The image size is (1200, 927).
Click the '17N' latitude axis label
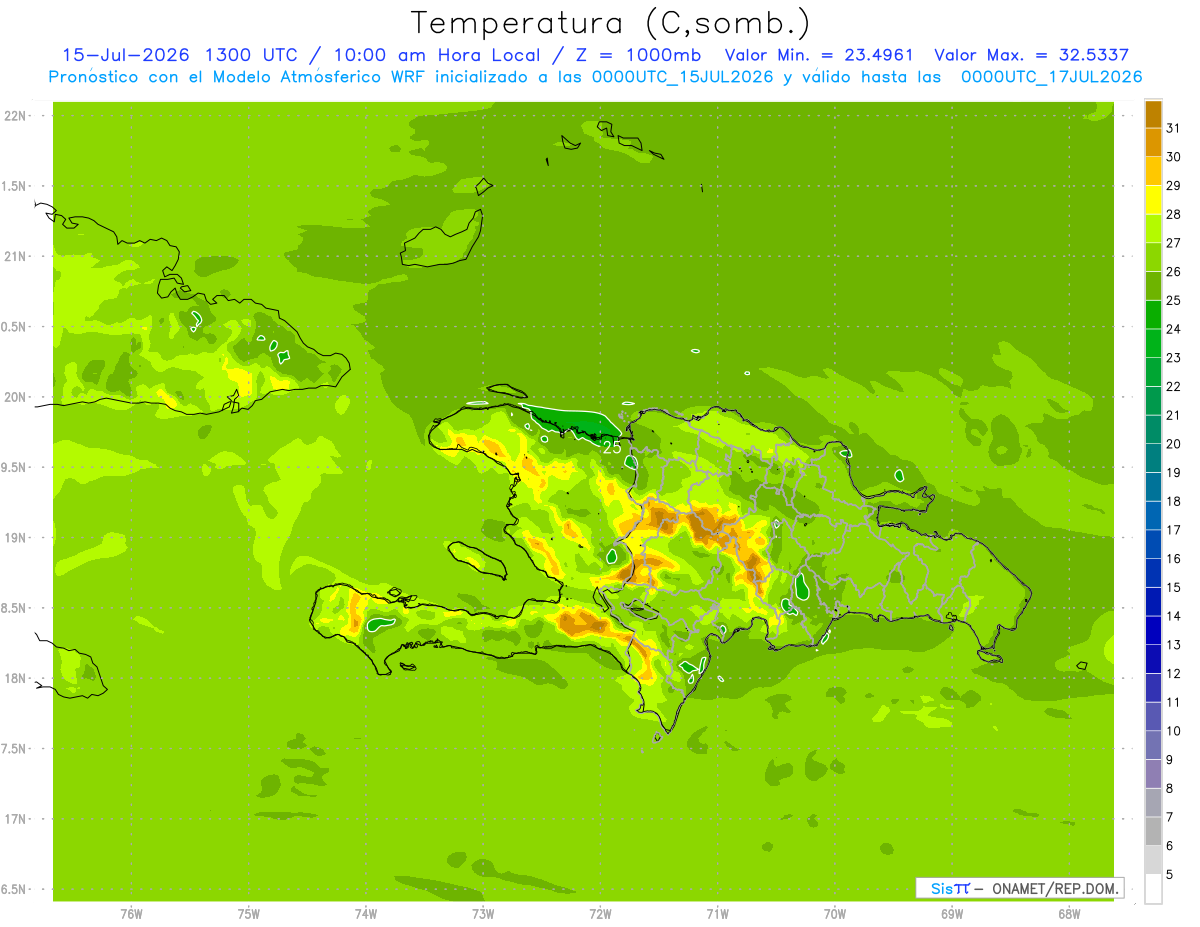pos(15,819)
